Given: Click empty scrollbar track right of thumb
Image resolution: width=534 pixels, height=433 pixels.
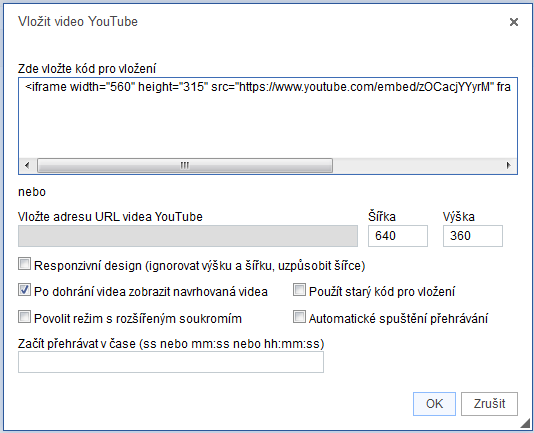Looking at the screenshot, I should click(x=417, y=166).
